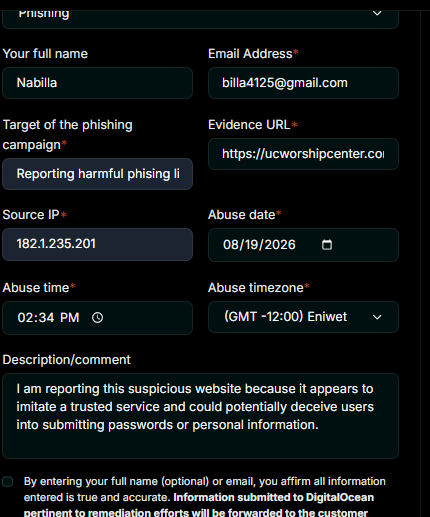Click the Source IP field showing 182.1.235.201
The width and height of the screenshot is (430, 517).
point(97,244)
